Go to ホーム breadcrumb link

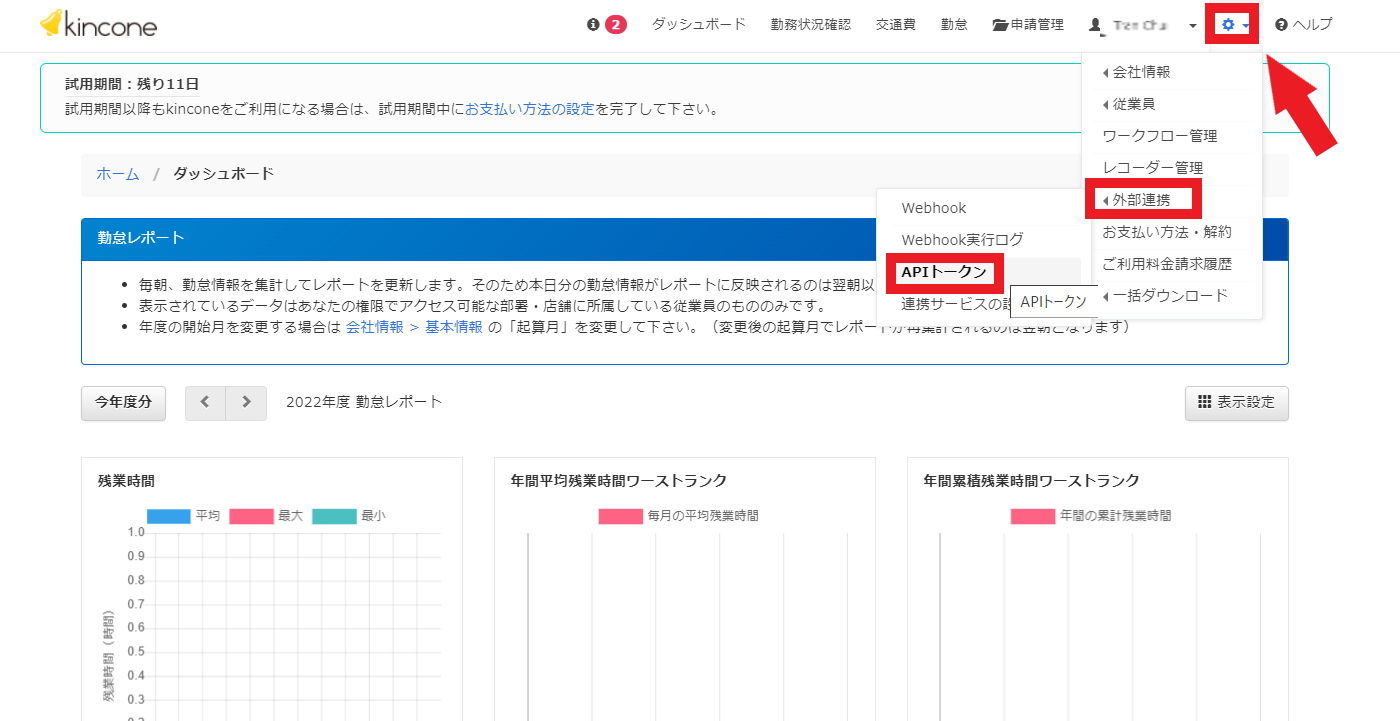pos(118,174)
